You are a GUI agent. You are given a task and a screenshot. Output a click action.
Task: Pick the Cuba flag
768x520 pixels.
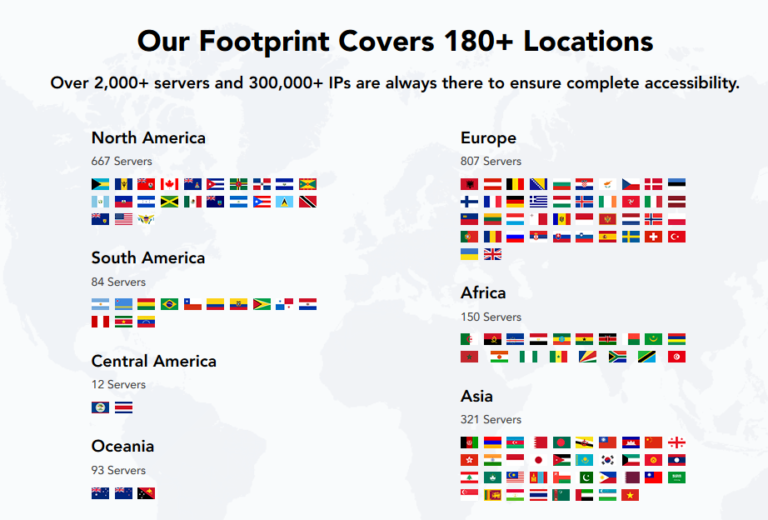pos(216,184)
